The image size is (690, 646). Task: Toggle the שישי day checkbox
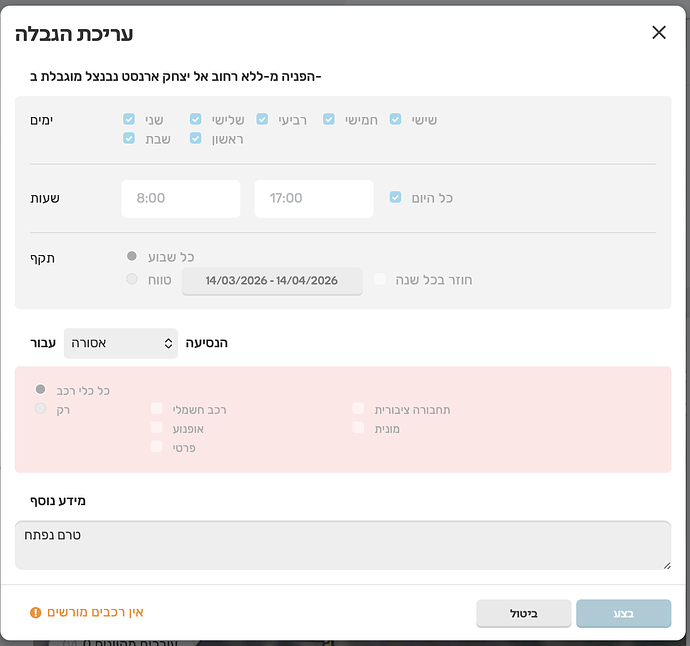tap(396, 119)
